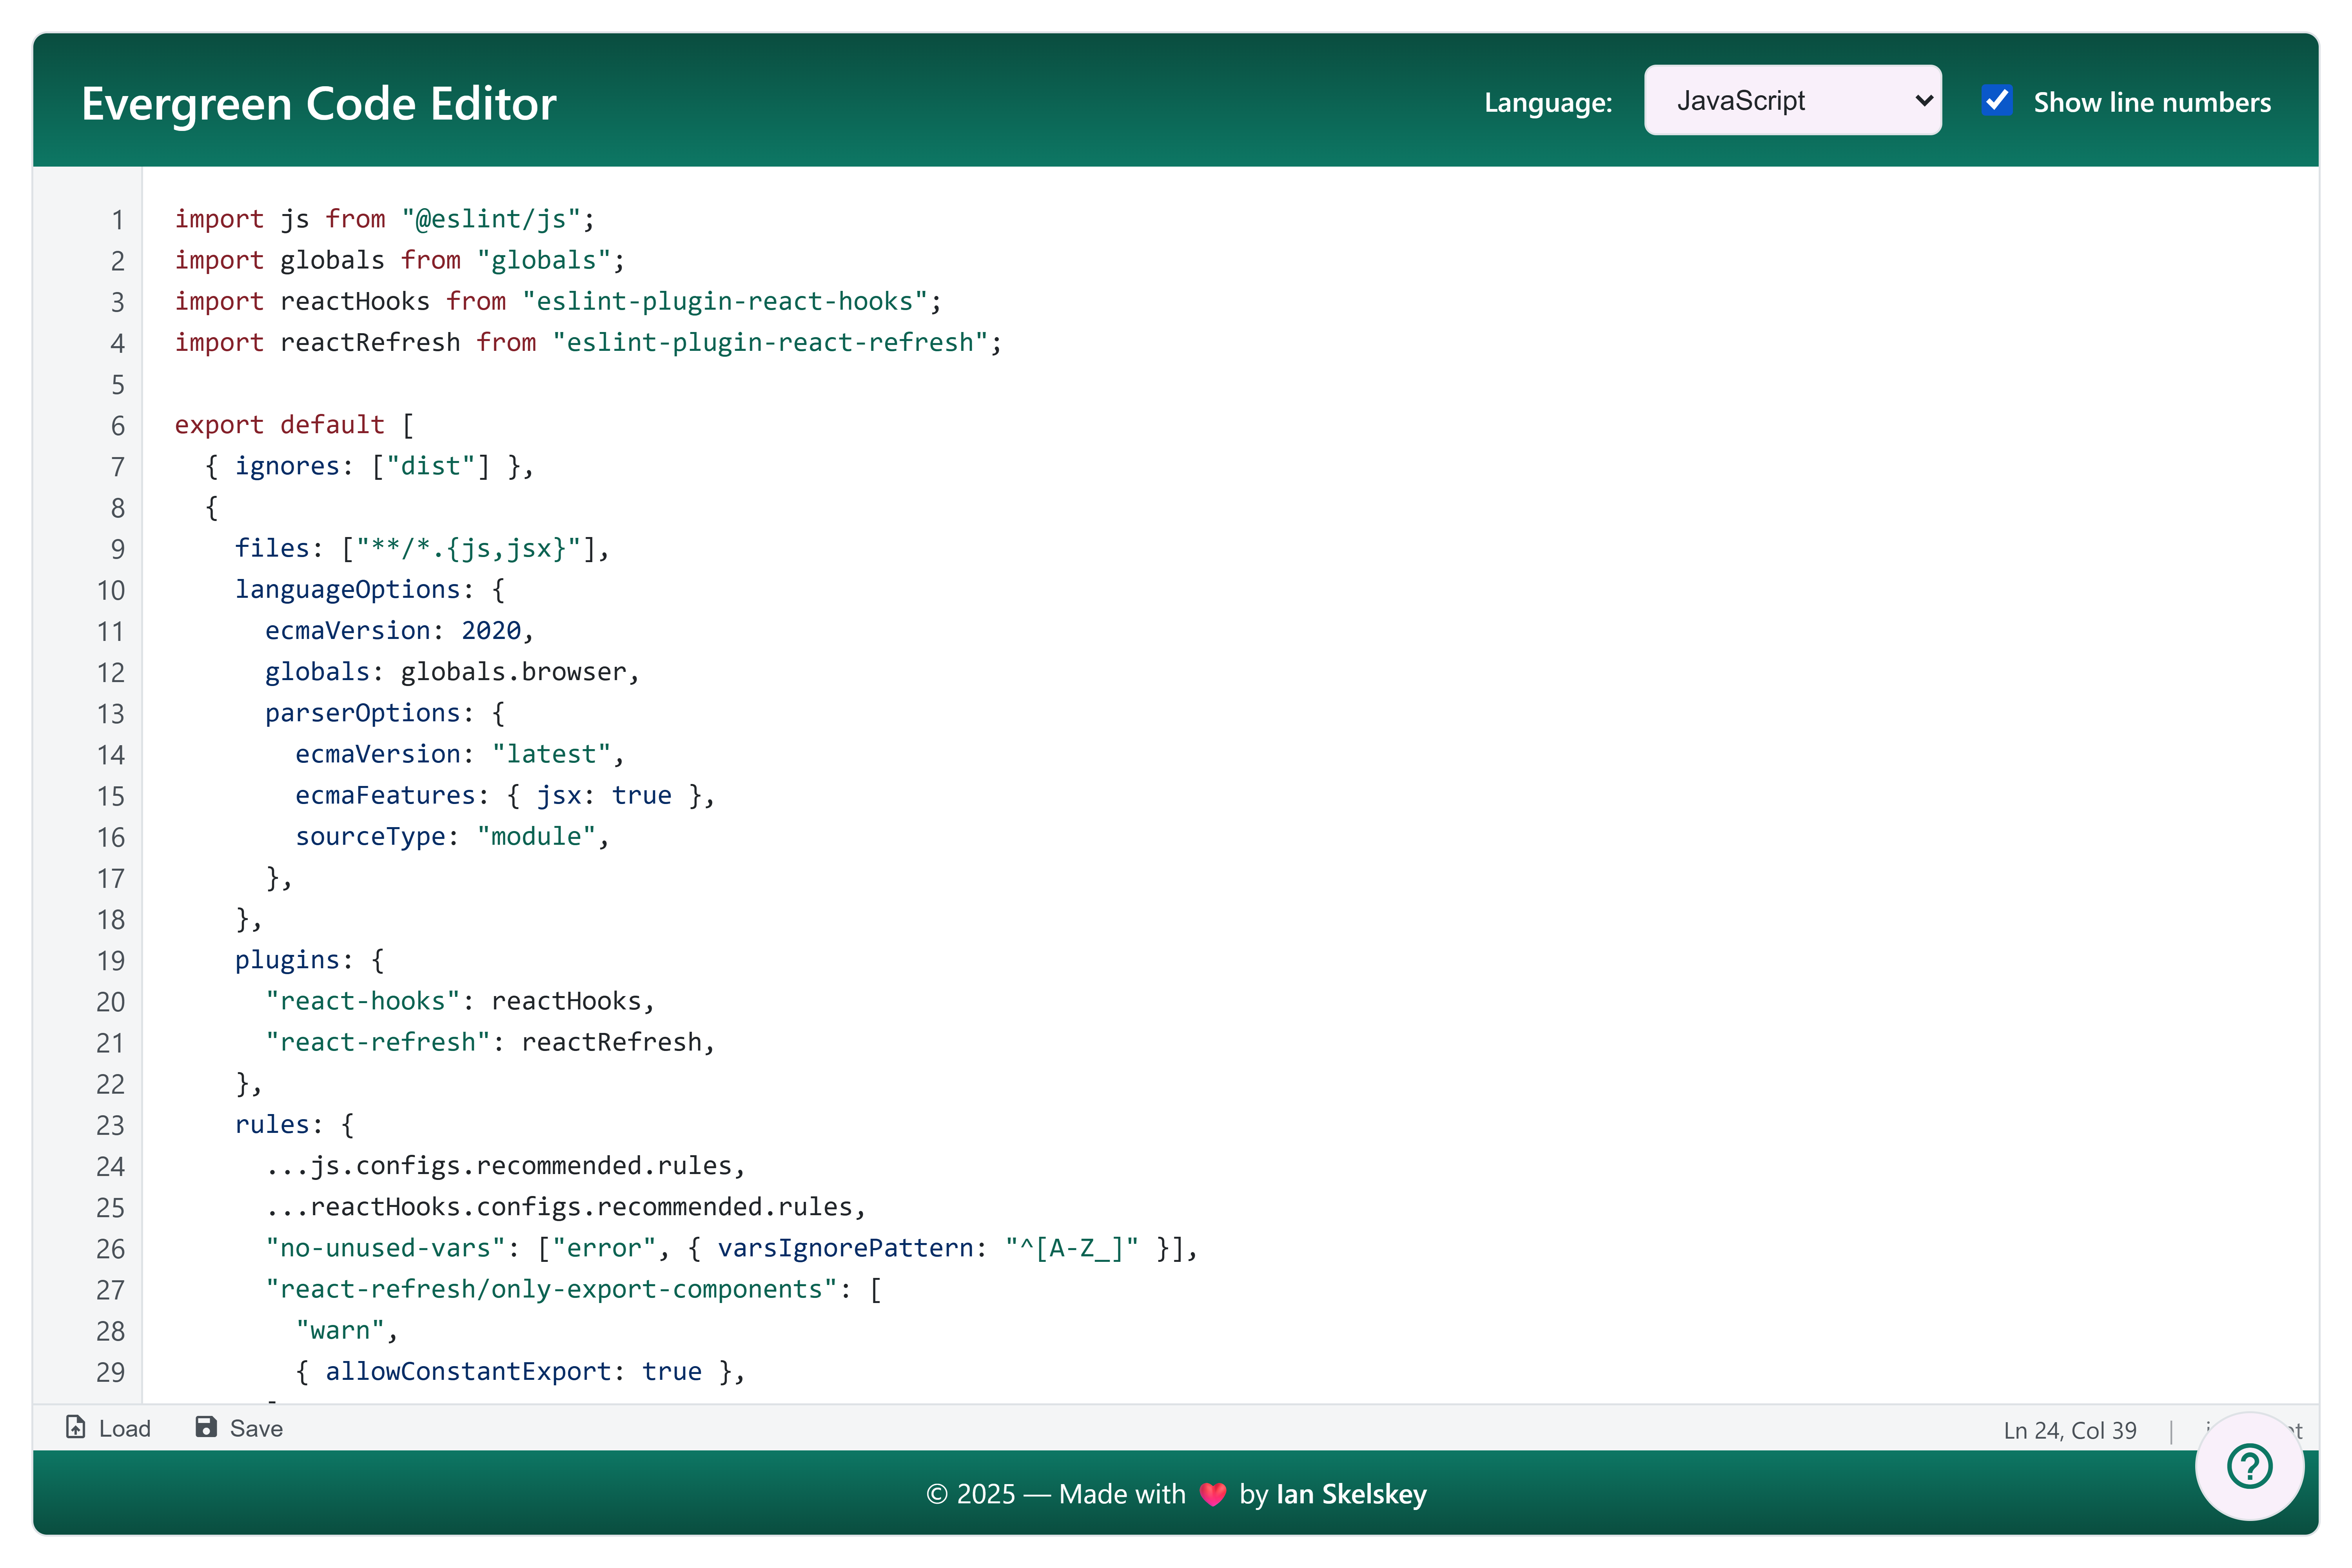Click the "warn" string on line 28
This screenshot has width=2352, height=1568.
340,1330
